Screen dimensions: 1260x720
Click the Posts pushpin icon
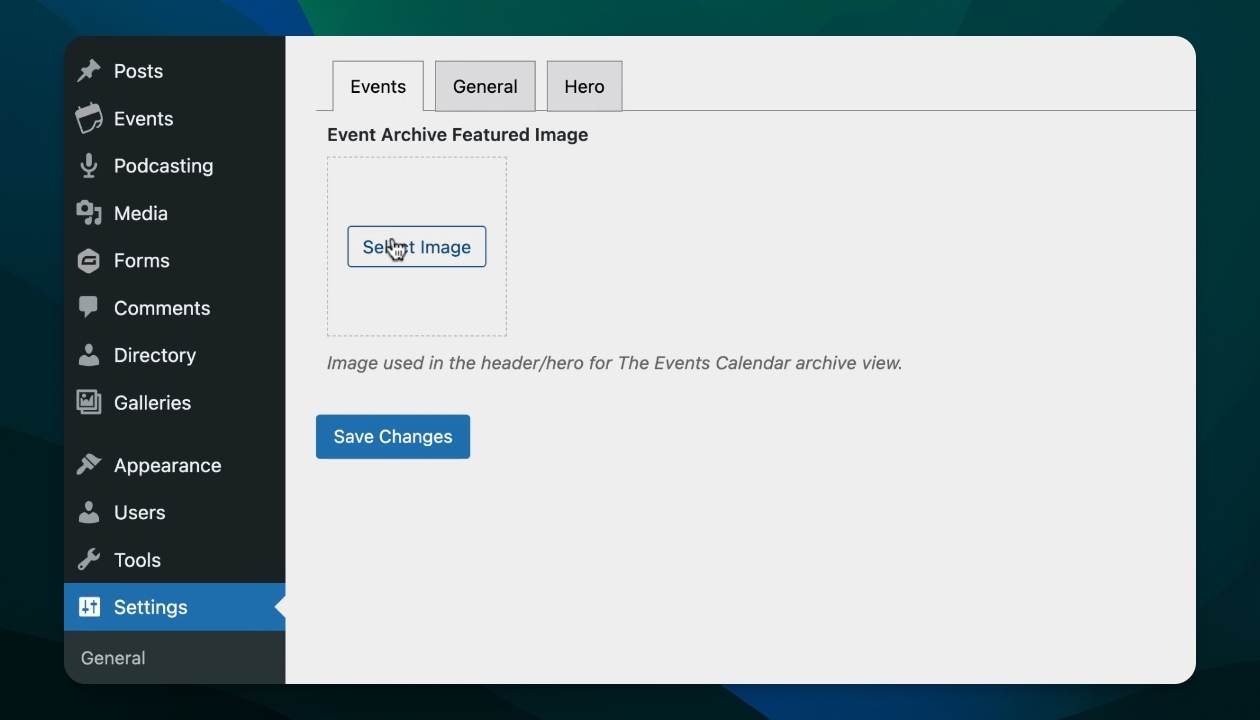click(x=89, y=71)
